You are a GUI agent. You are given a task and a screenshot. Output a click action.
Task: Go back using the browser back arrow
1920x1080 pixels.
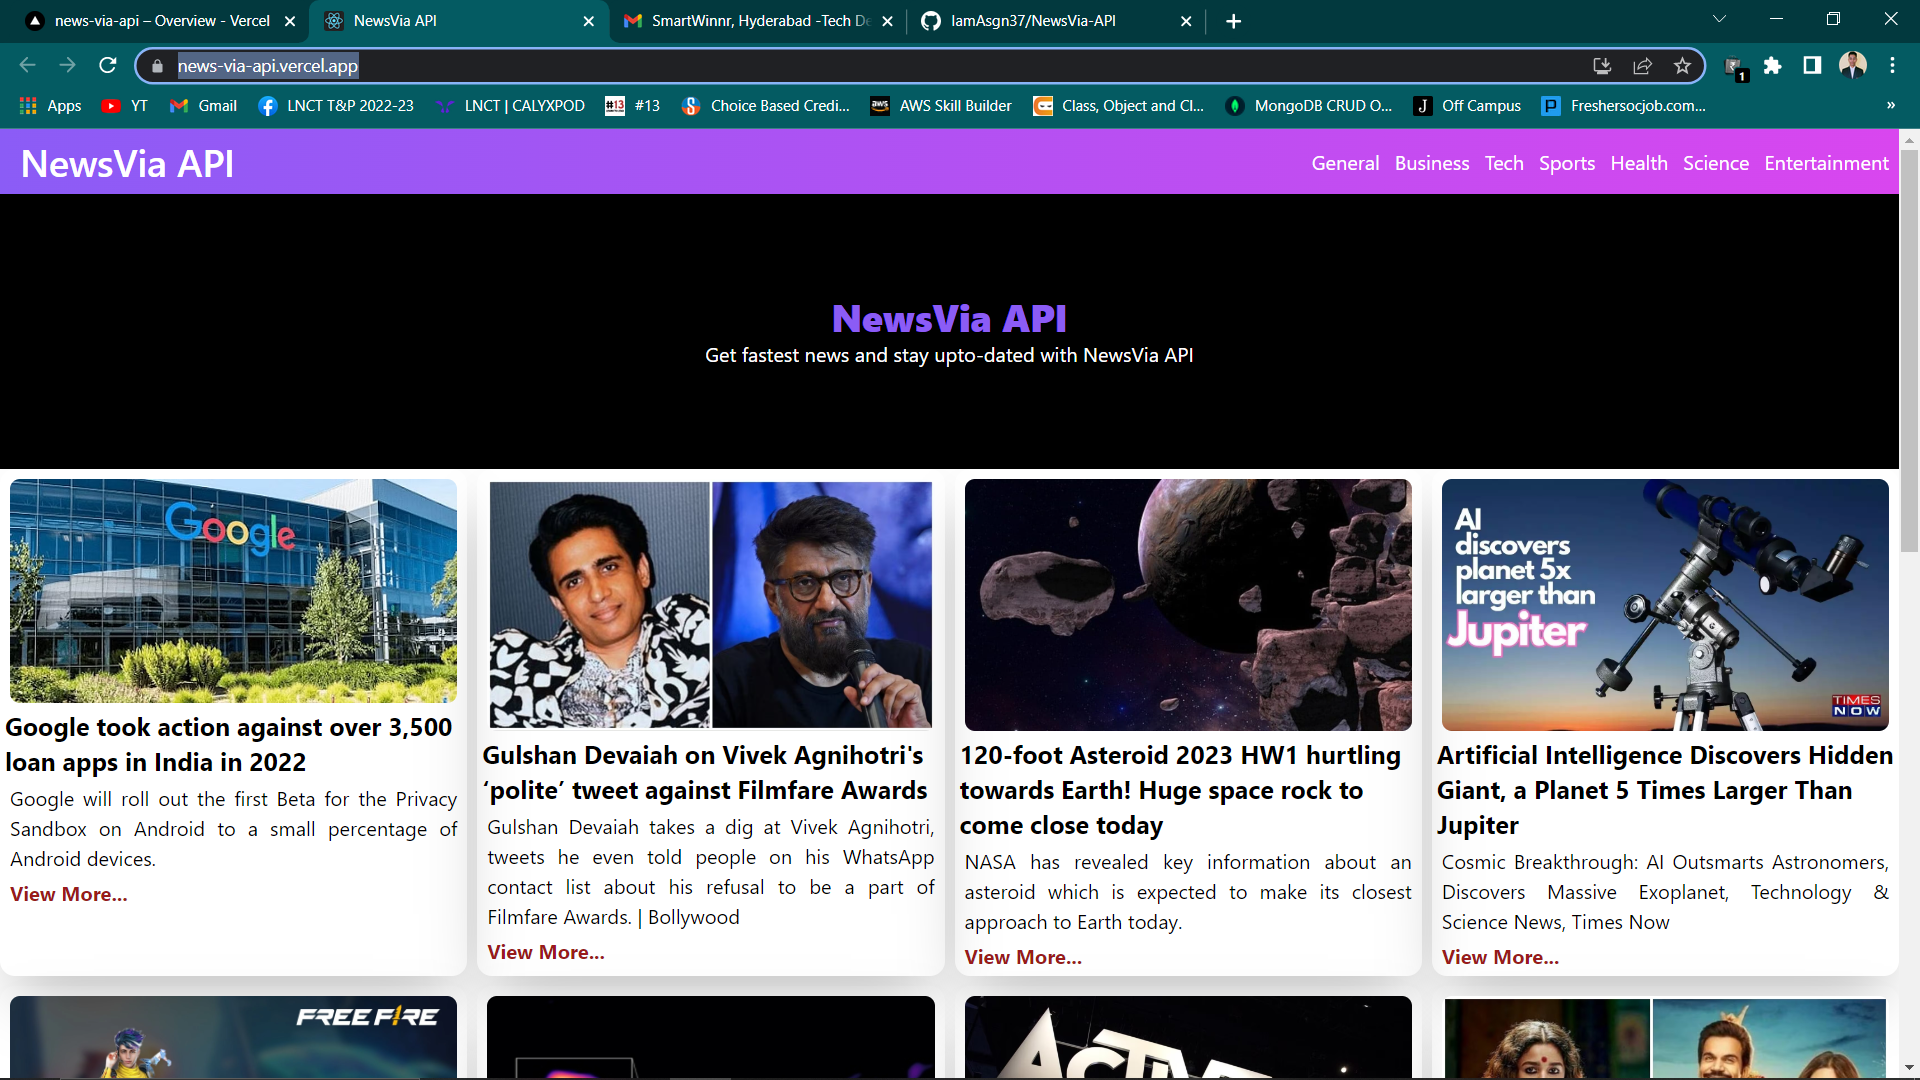click(27, 66)
